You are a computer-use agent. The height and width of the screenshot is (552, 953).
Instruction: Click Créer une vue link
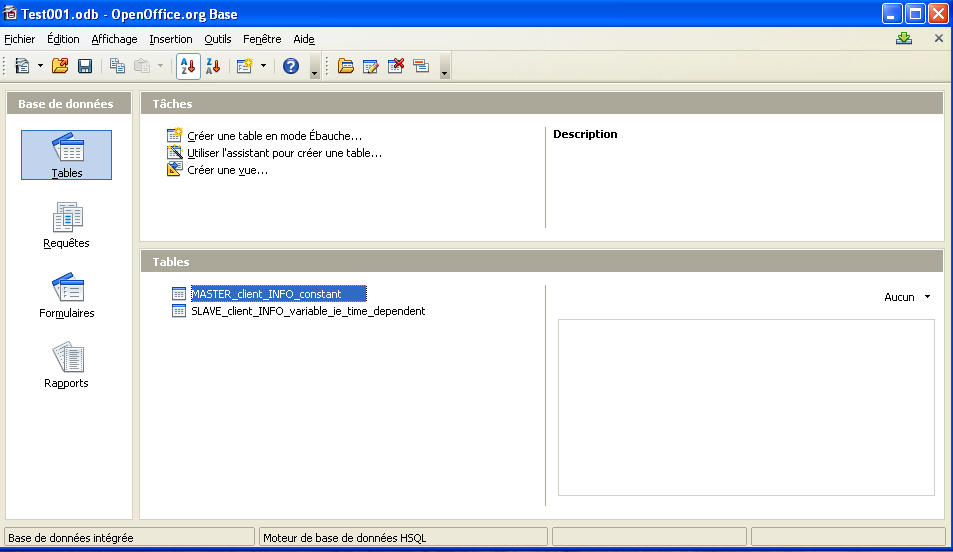[x=227, y=170]
